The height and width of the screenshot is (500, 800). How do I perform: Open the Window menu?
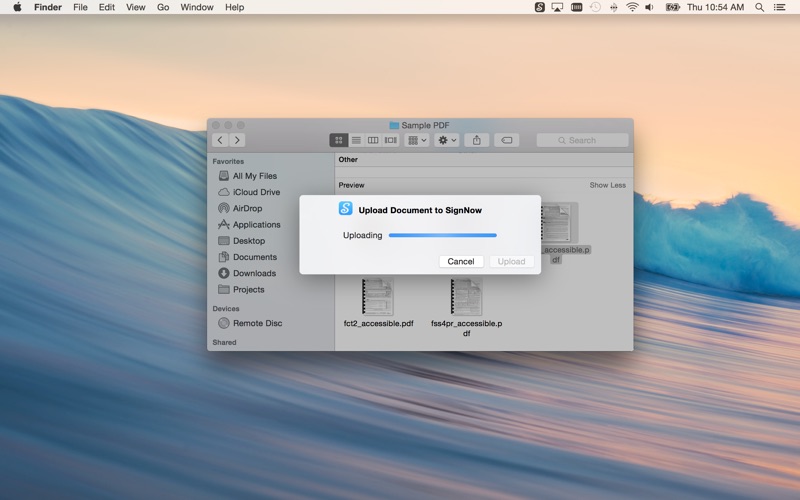(197, 7)
